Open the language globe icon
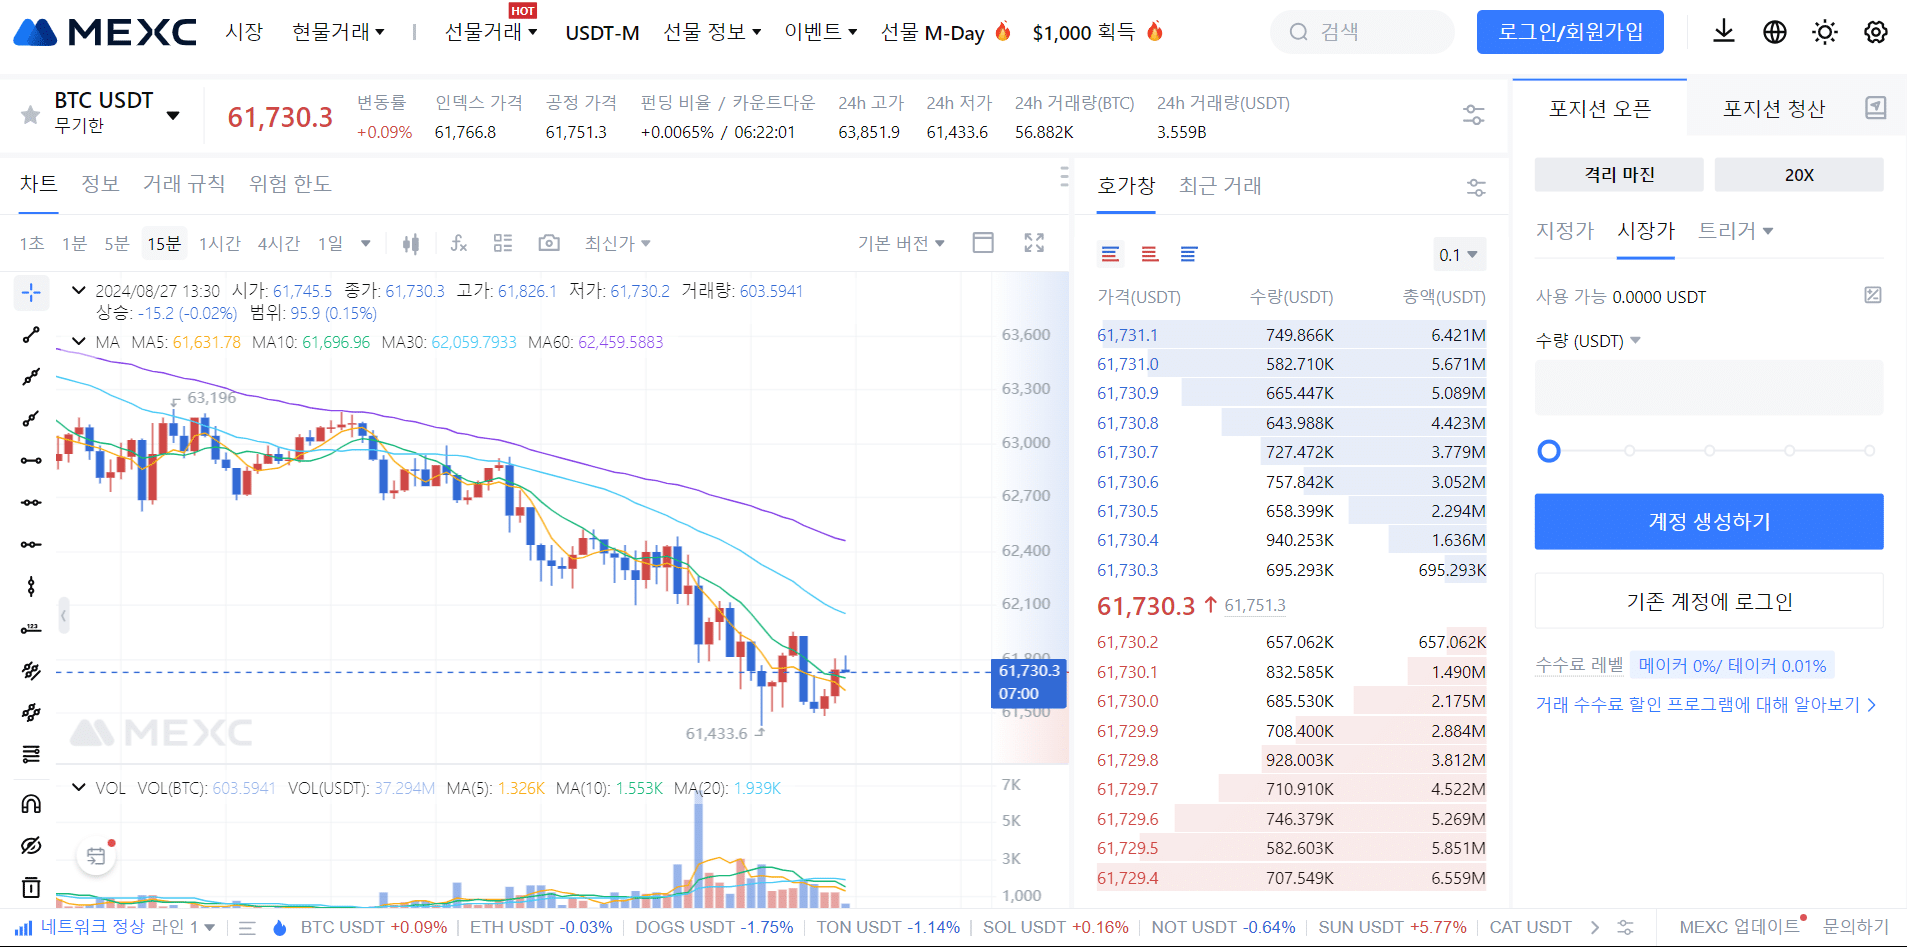This screenshot has height=947, width=1907. (x=1775, y=32)
